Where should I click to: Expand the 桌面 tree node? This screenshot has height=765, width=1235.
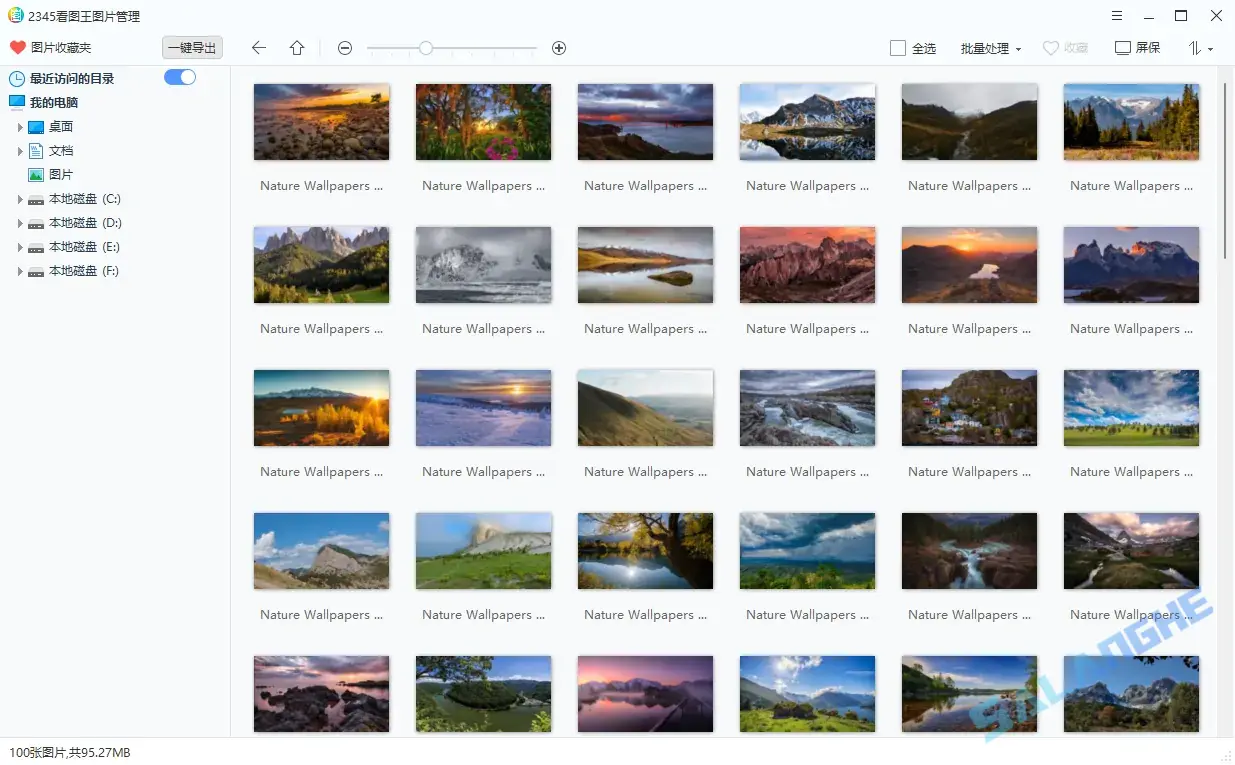20,127
